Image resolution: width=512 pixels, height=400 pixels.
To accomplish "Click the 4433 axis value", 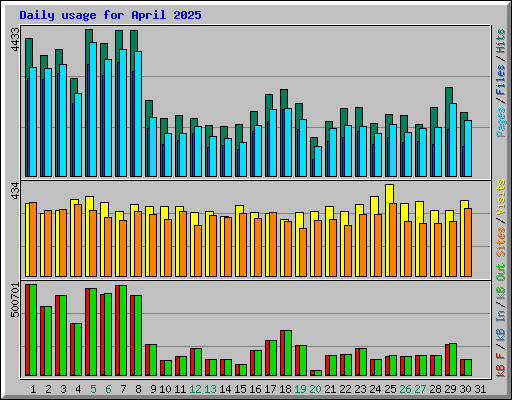I will point(15,39).
